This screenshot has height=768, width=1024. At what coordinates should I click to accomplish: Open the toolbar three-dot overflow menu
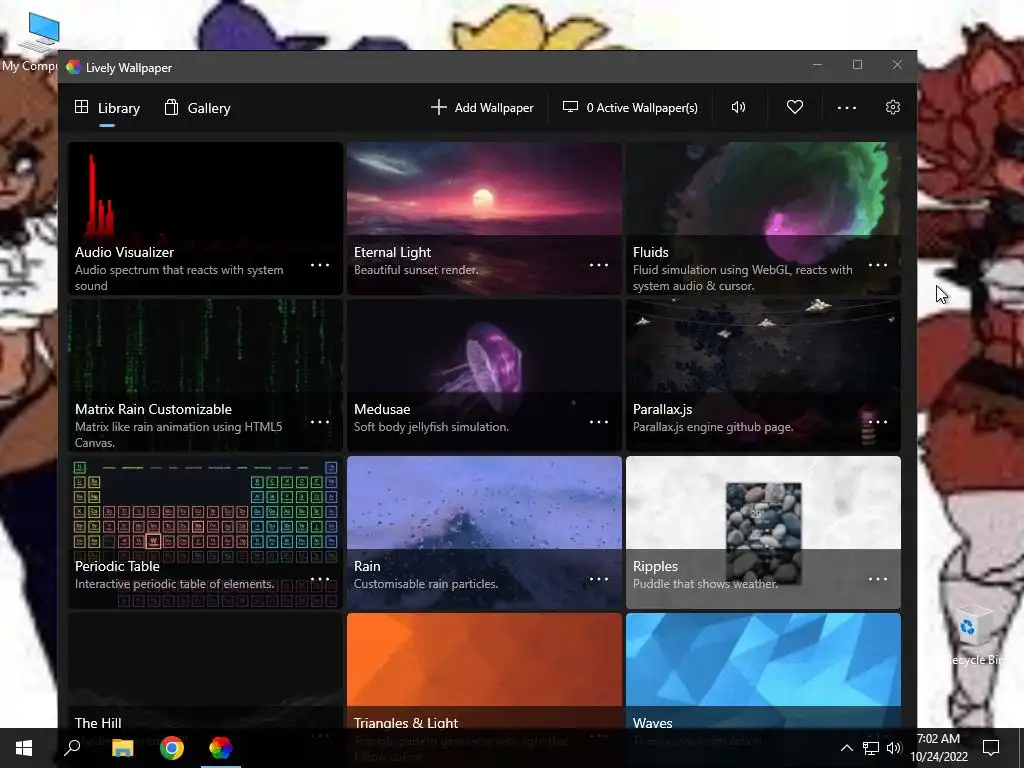click(847, 108)
